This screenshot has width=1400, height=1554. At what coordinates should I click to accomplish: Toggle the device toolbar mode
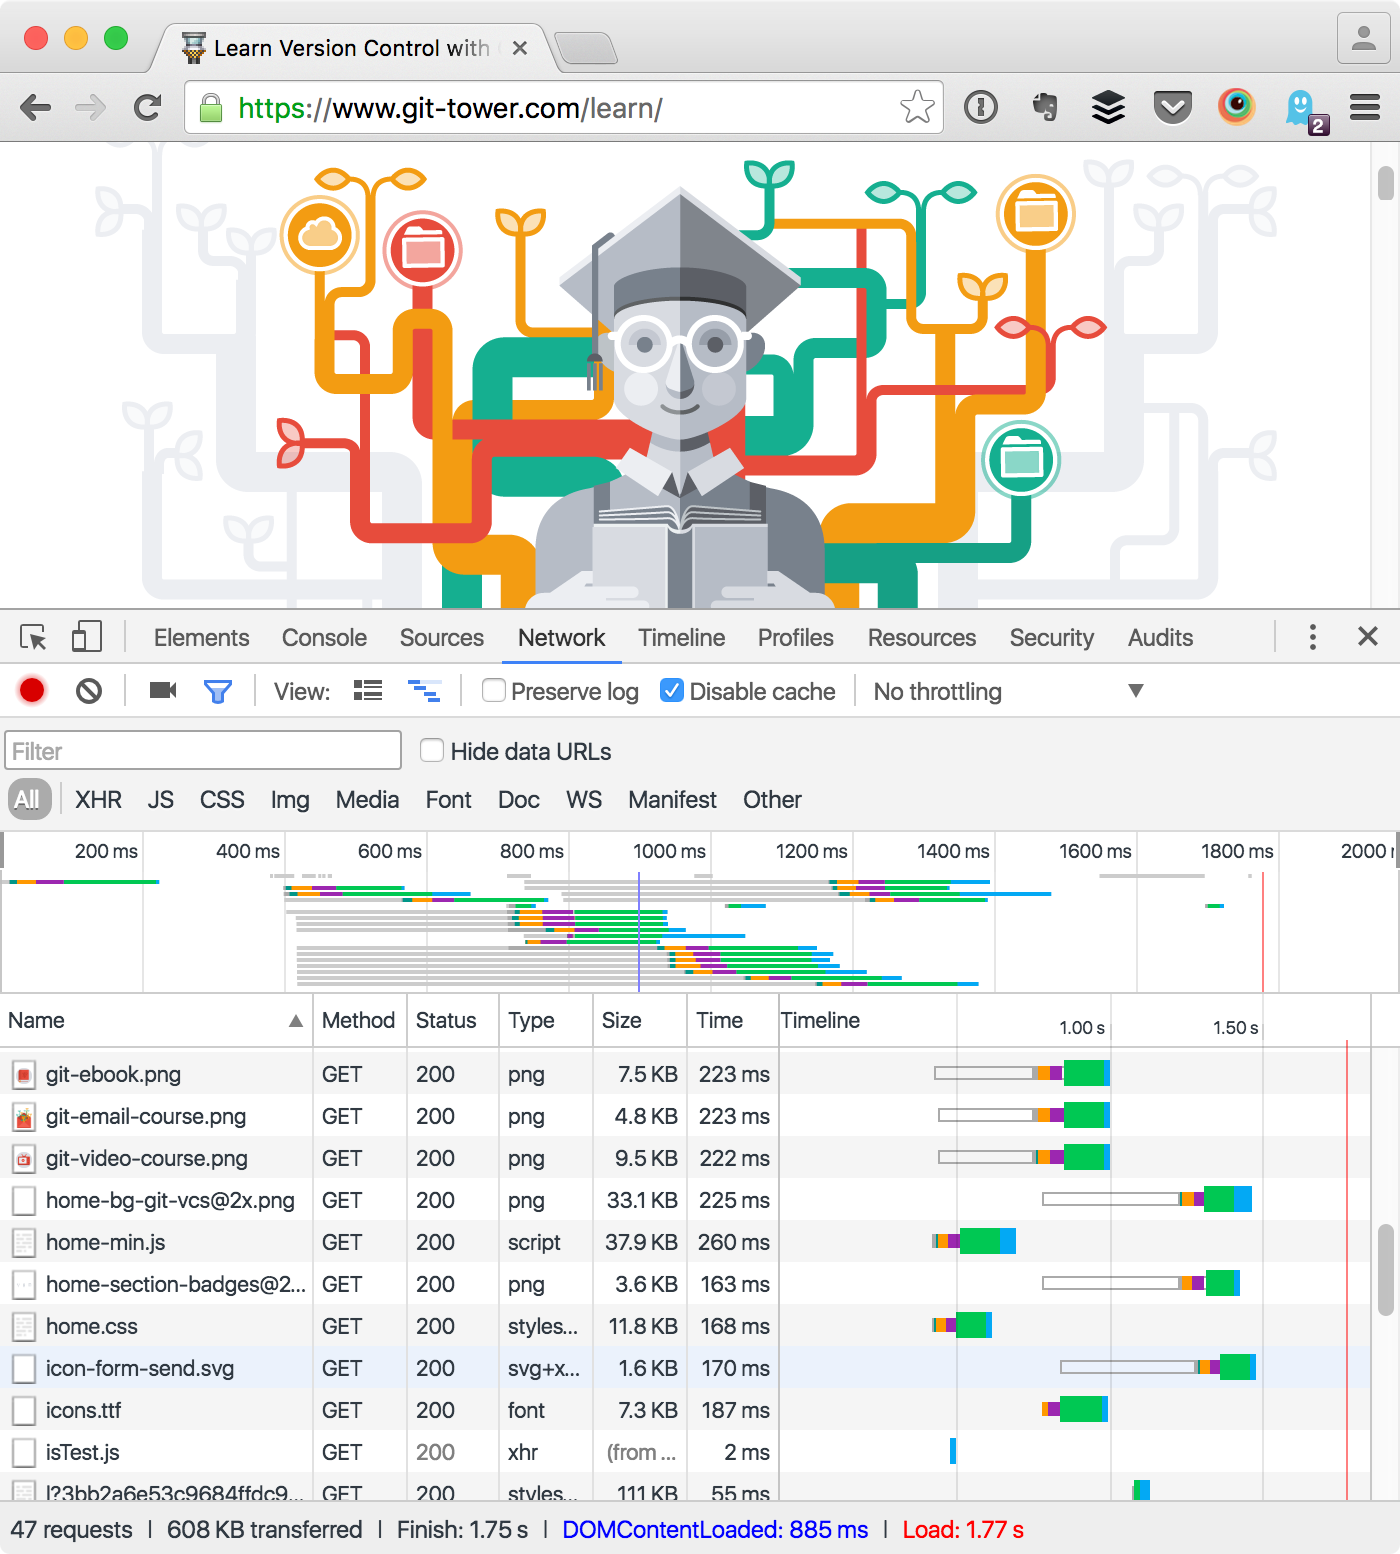pos(87,636)
